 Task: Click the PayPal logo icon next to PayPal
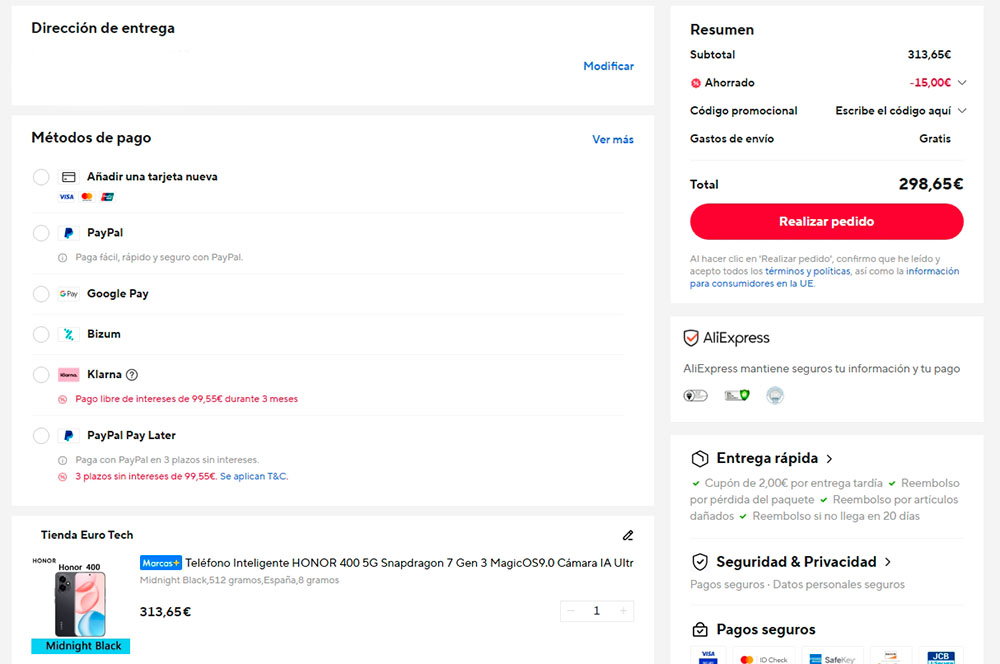[x=68, y=233]
